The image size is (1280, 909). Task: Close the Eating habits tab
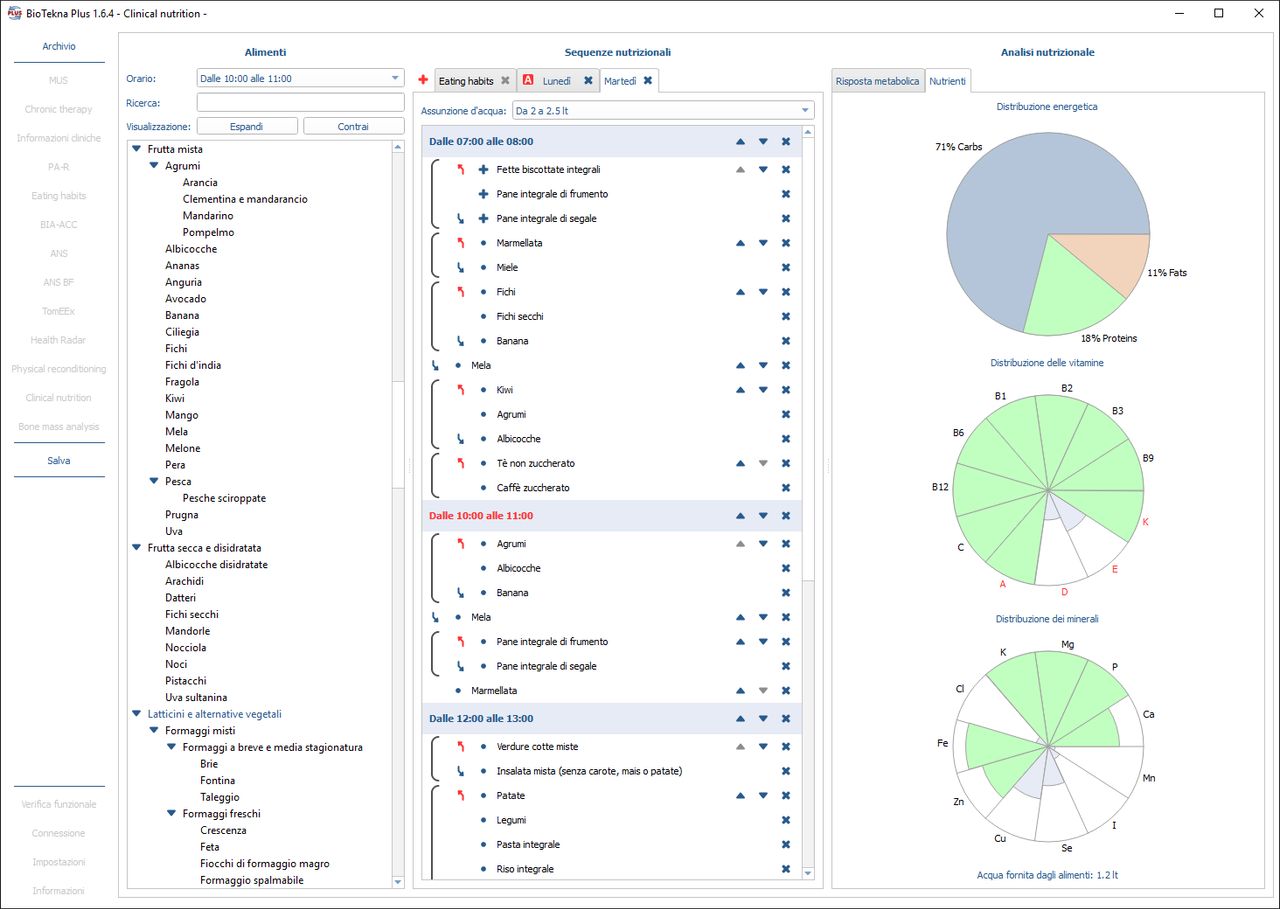click(505, 81)
